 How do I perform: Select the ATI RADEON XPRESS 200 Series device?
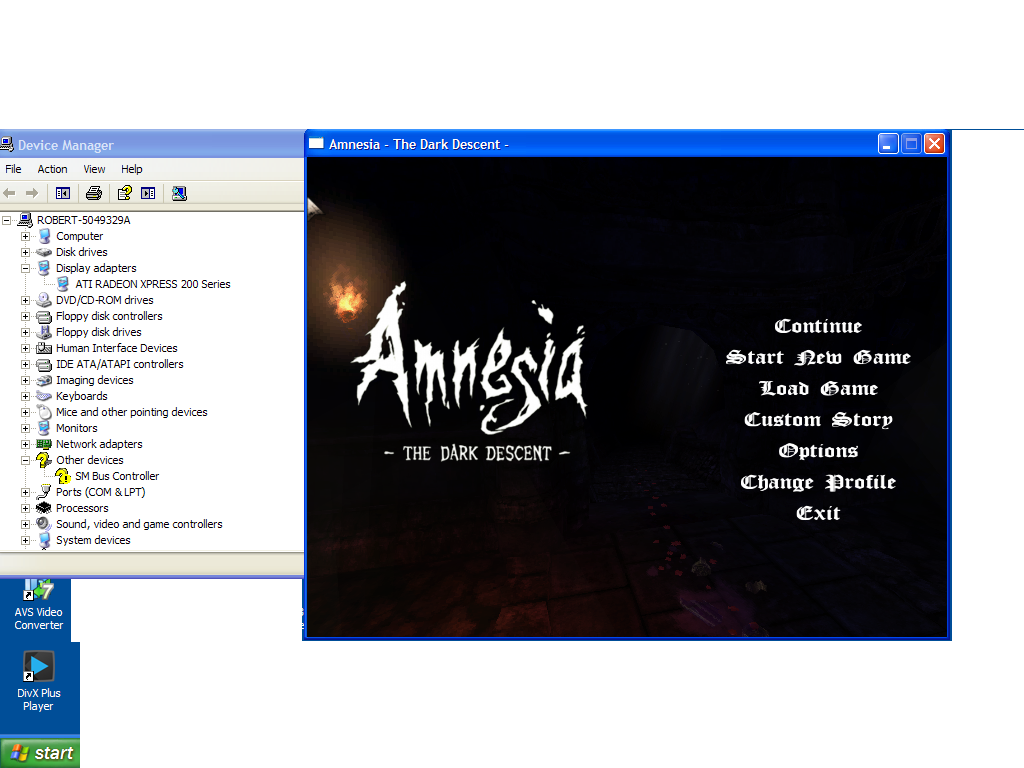click(x=152, y=284)
